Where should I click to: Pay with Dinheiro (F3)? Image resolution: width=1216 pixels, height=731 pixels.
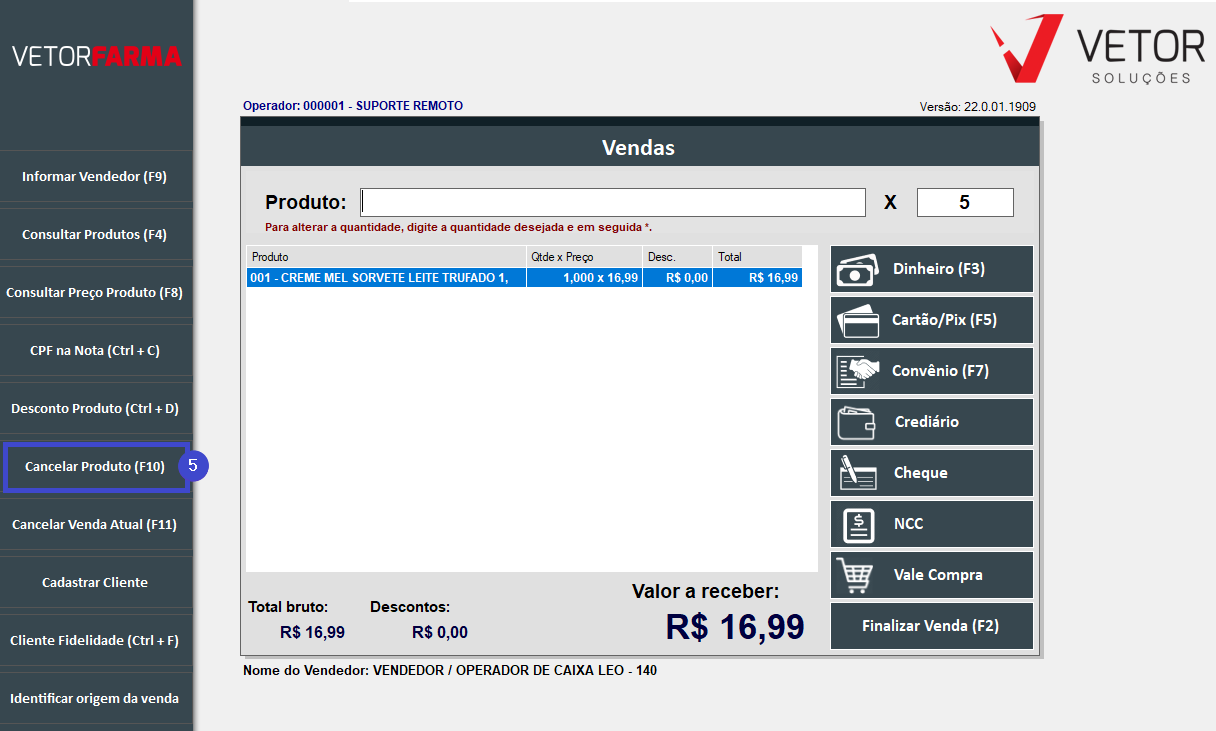932,269
